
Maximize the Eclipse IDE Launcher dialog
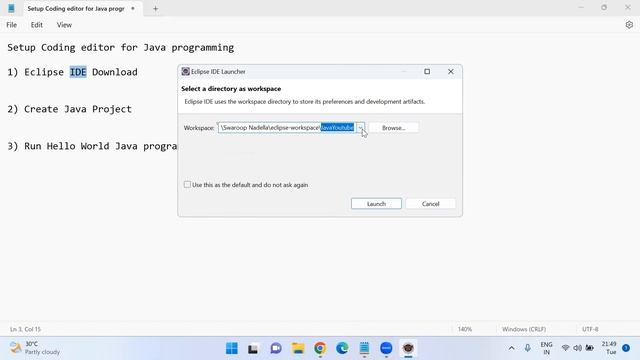point(427,71)
